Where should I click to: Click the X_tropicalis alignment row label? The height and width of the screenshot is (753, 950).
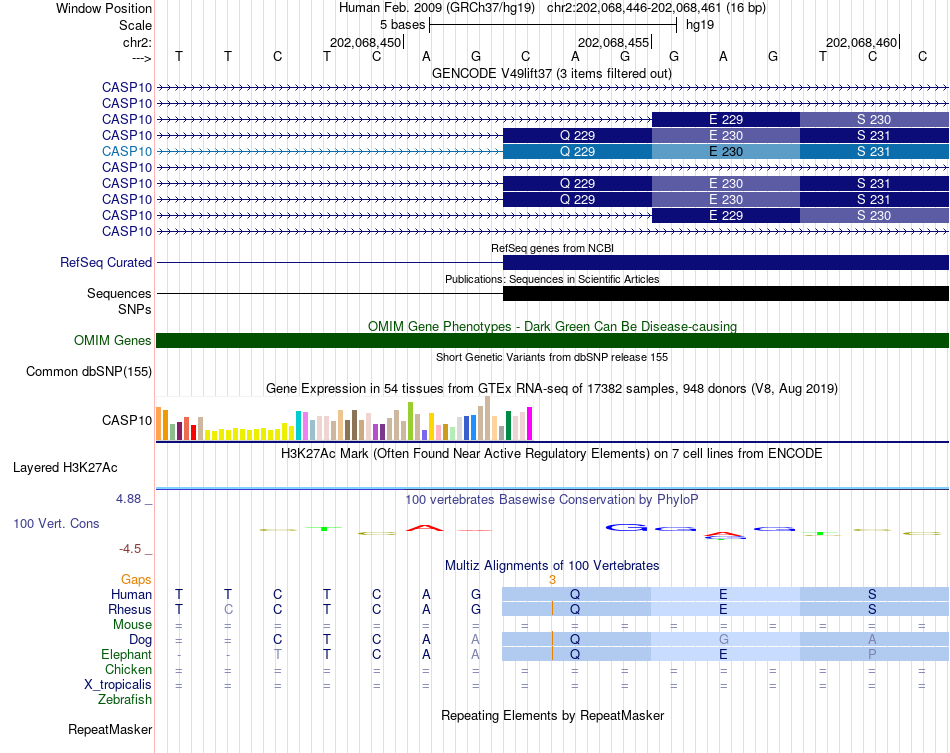(118, 685)
